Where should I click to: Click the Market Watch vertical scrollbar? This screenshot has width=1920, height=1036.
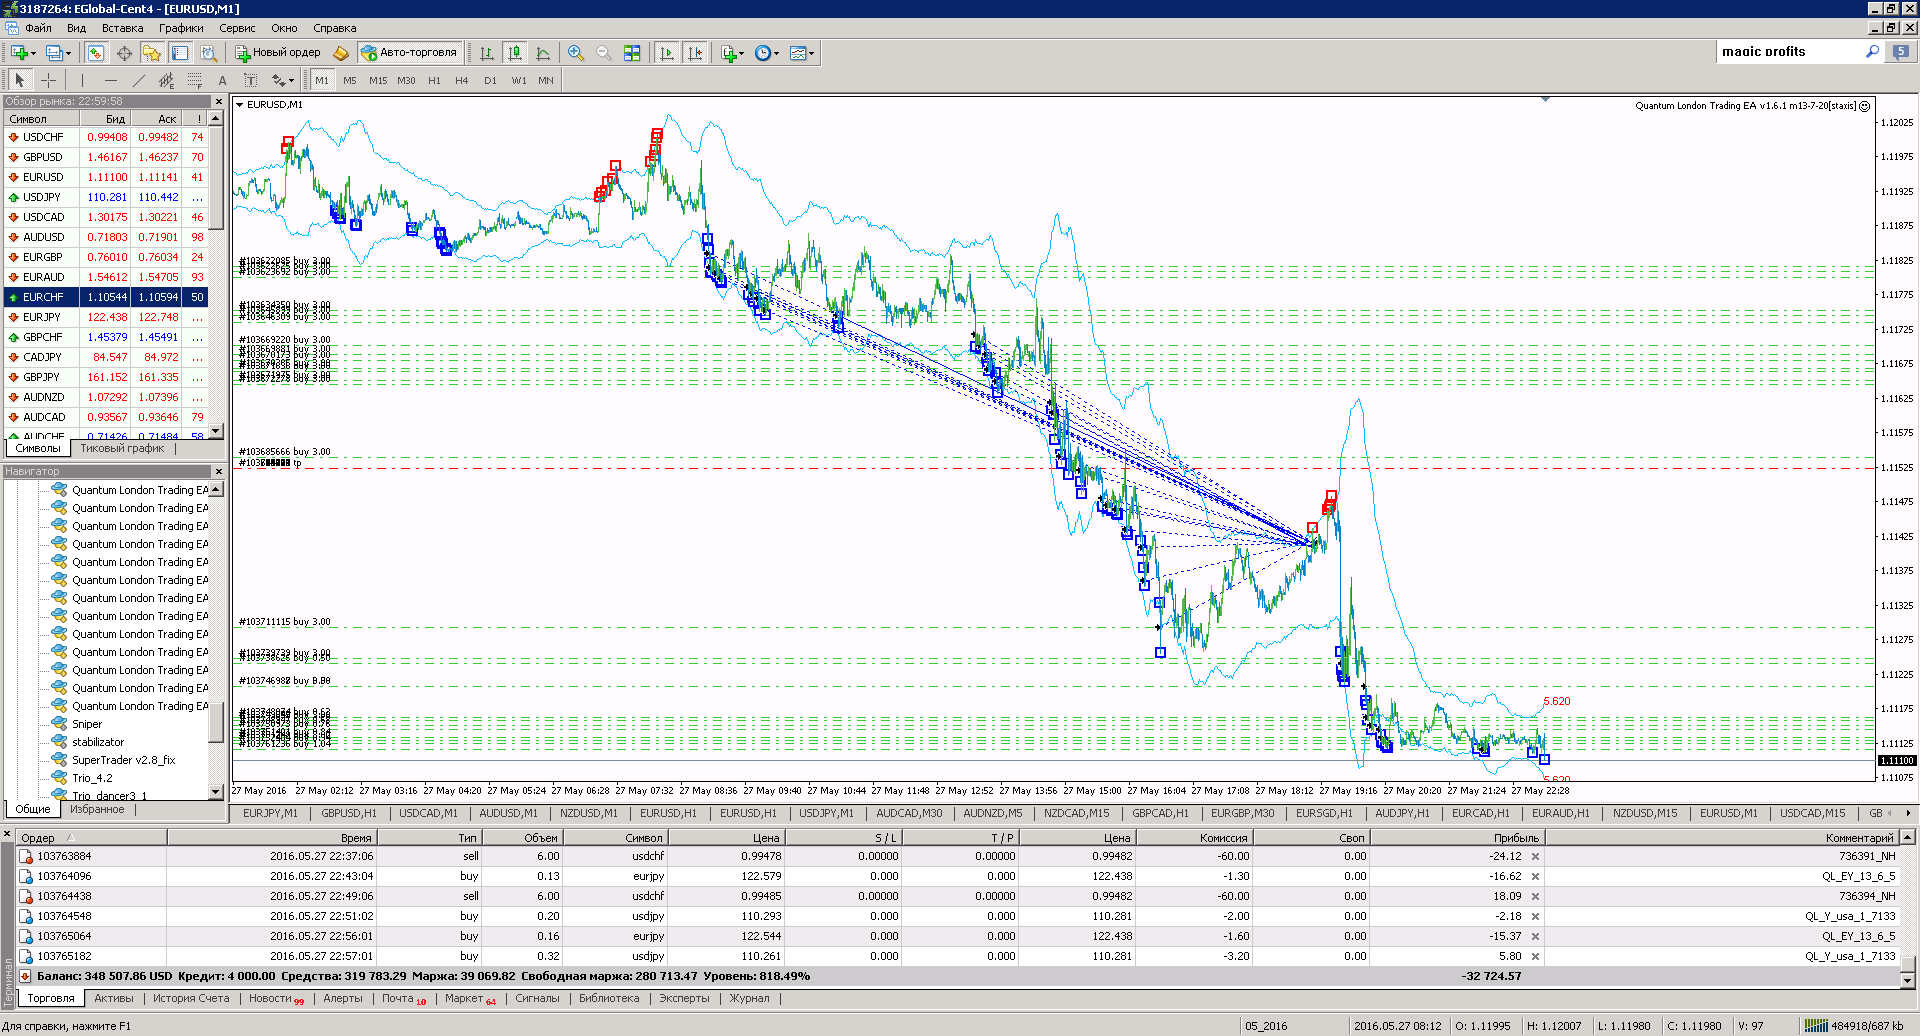(x=216, y=274)
